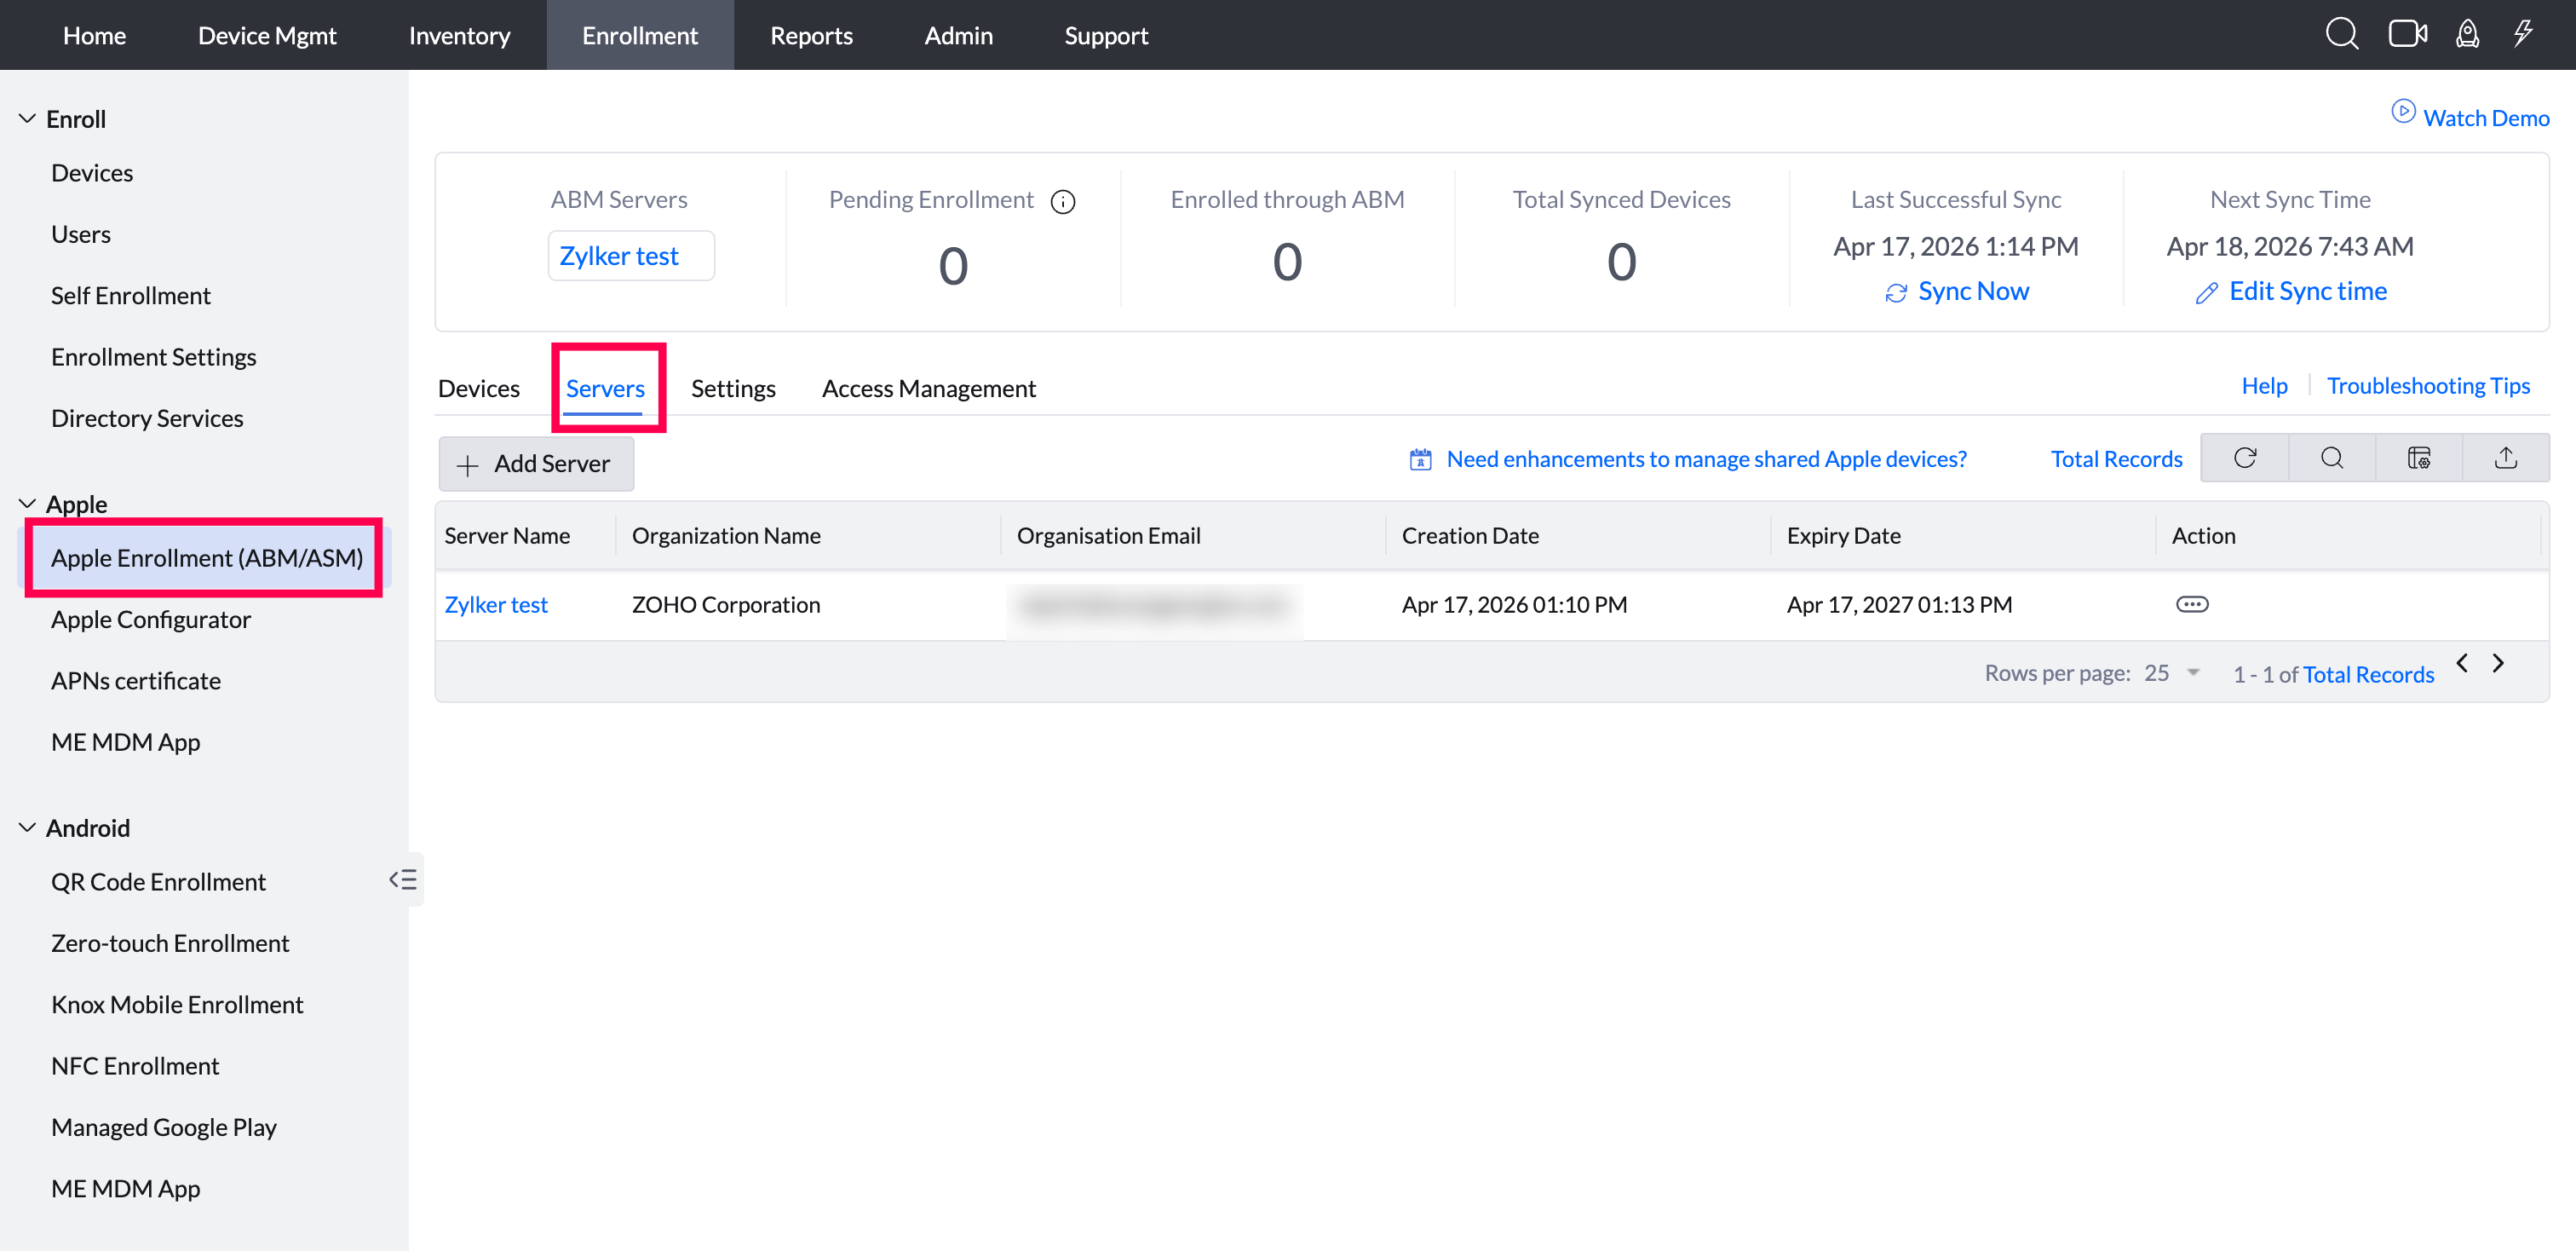Click the search magnifier icon in top bar
The width and height of the screenshot is (2576, 1251).
tap(2341, 34)
